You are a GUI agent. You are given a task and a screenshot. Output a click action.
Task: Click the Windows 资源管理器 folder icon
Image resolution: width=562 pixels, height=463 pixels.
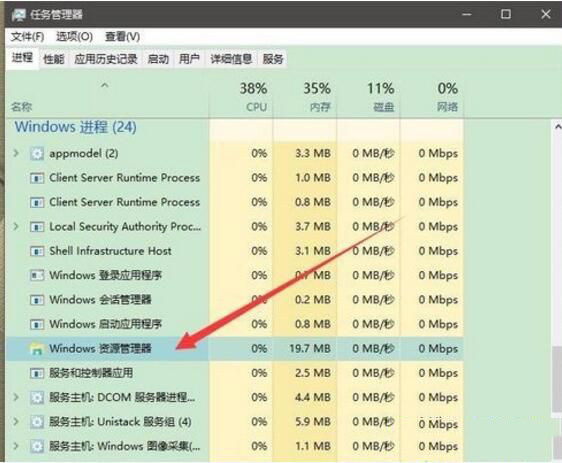tap(37, 349)
